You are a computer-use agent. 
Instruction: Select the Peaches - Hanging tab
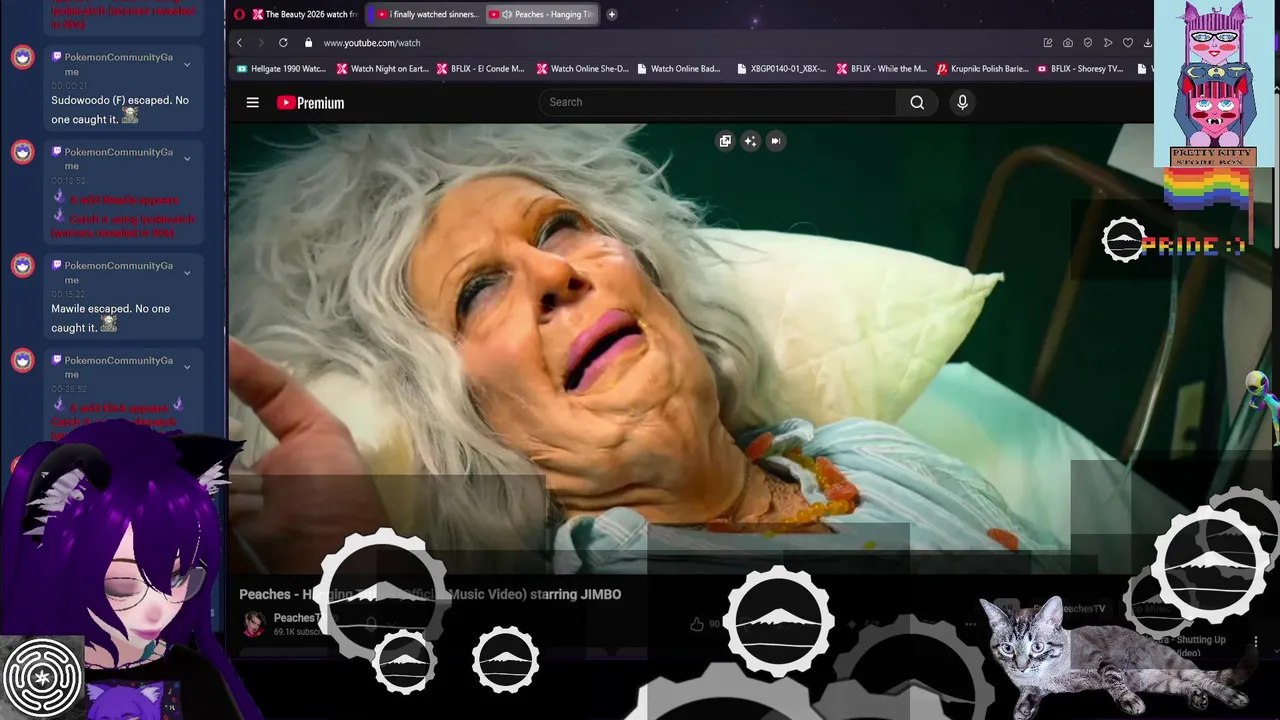(x=543, y=14)
